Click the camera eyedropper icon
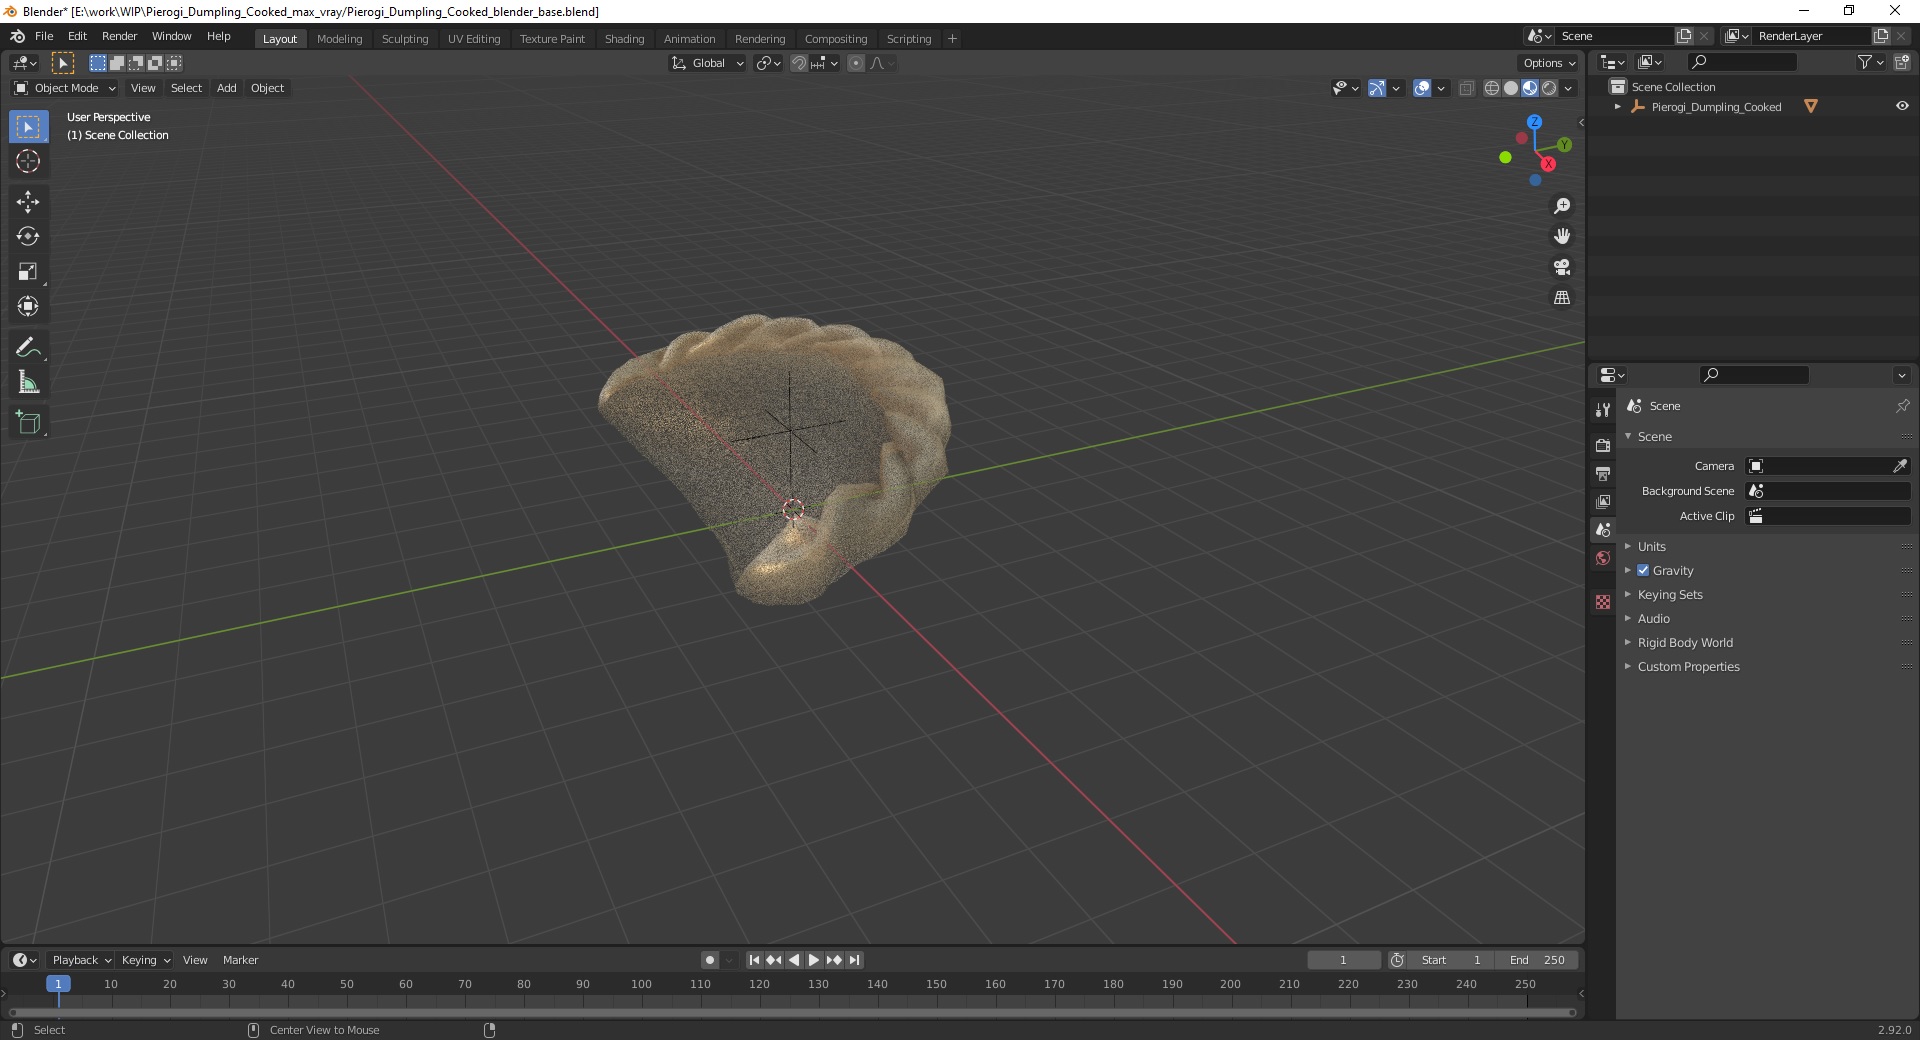Viewport: 1920px width, 1040px height. click(x=1900, y=466)
